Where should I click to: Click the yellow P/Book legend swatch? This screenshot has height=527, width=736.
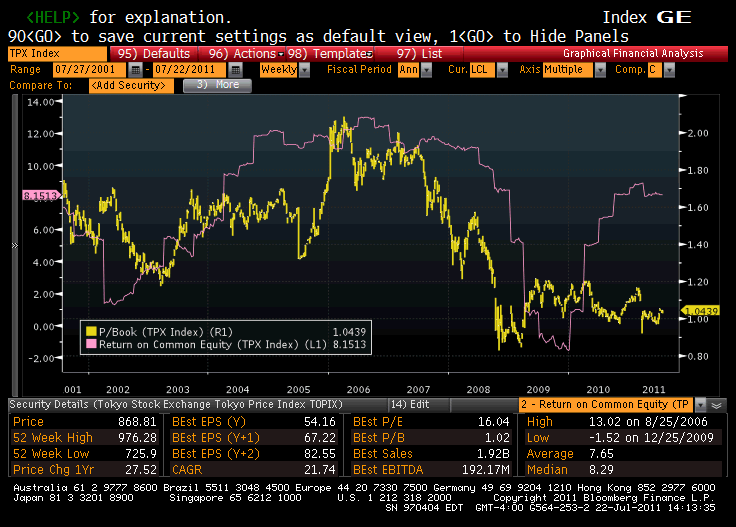coord(91,331)
